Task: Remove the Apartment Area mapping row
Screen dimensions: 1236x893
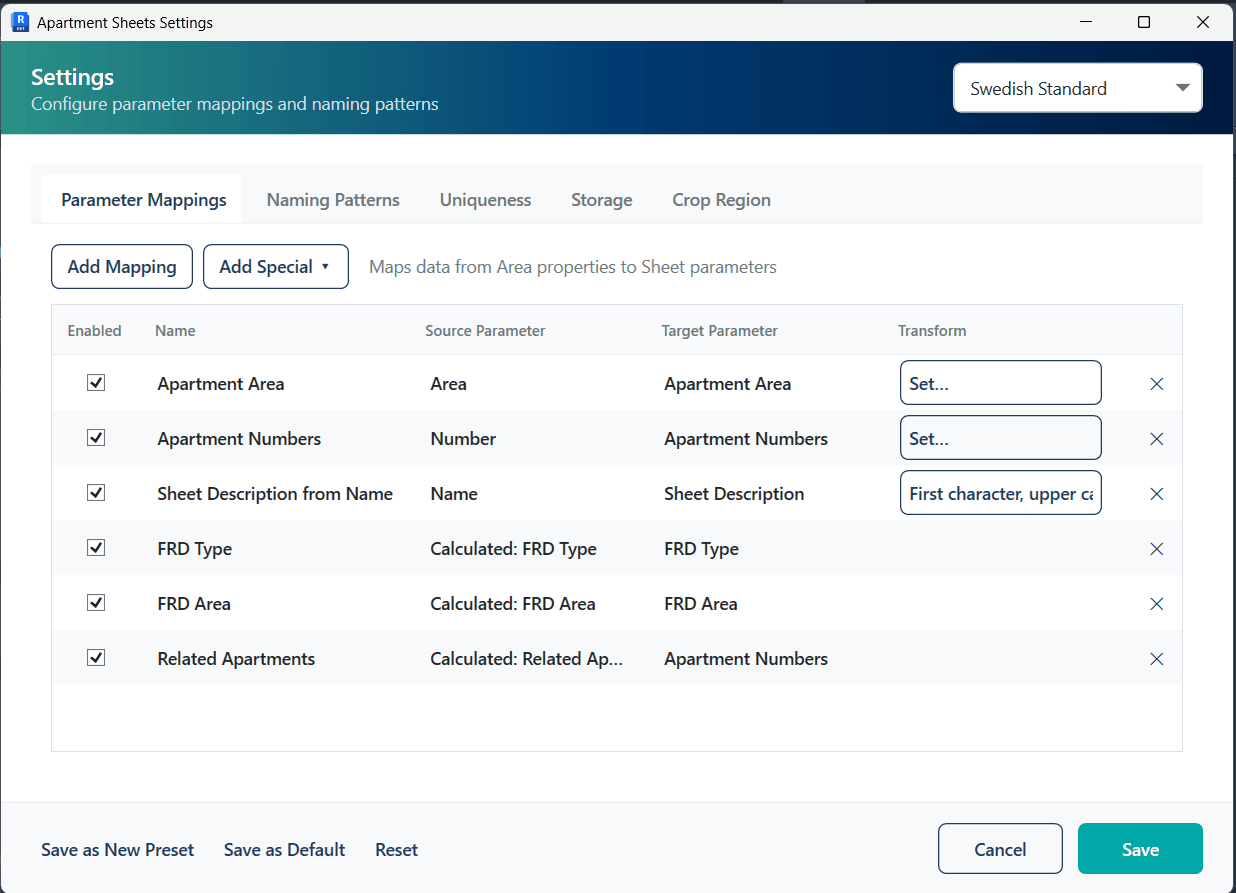Action: 1157,384
